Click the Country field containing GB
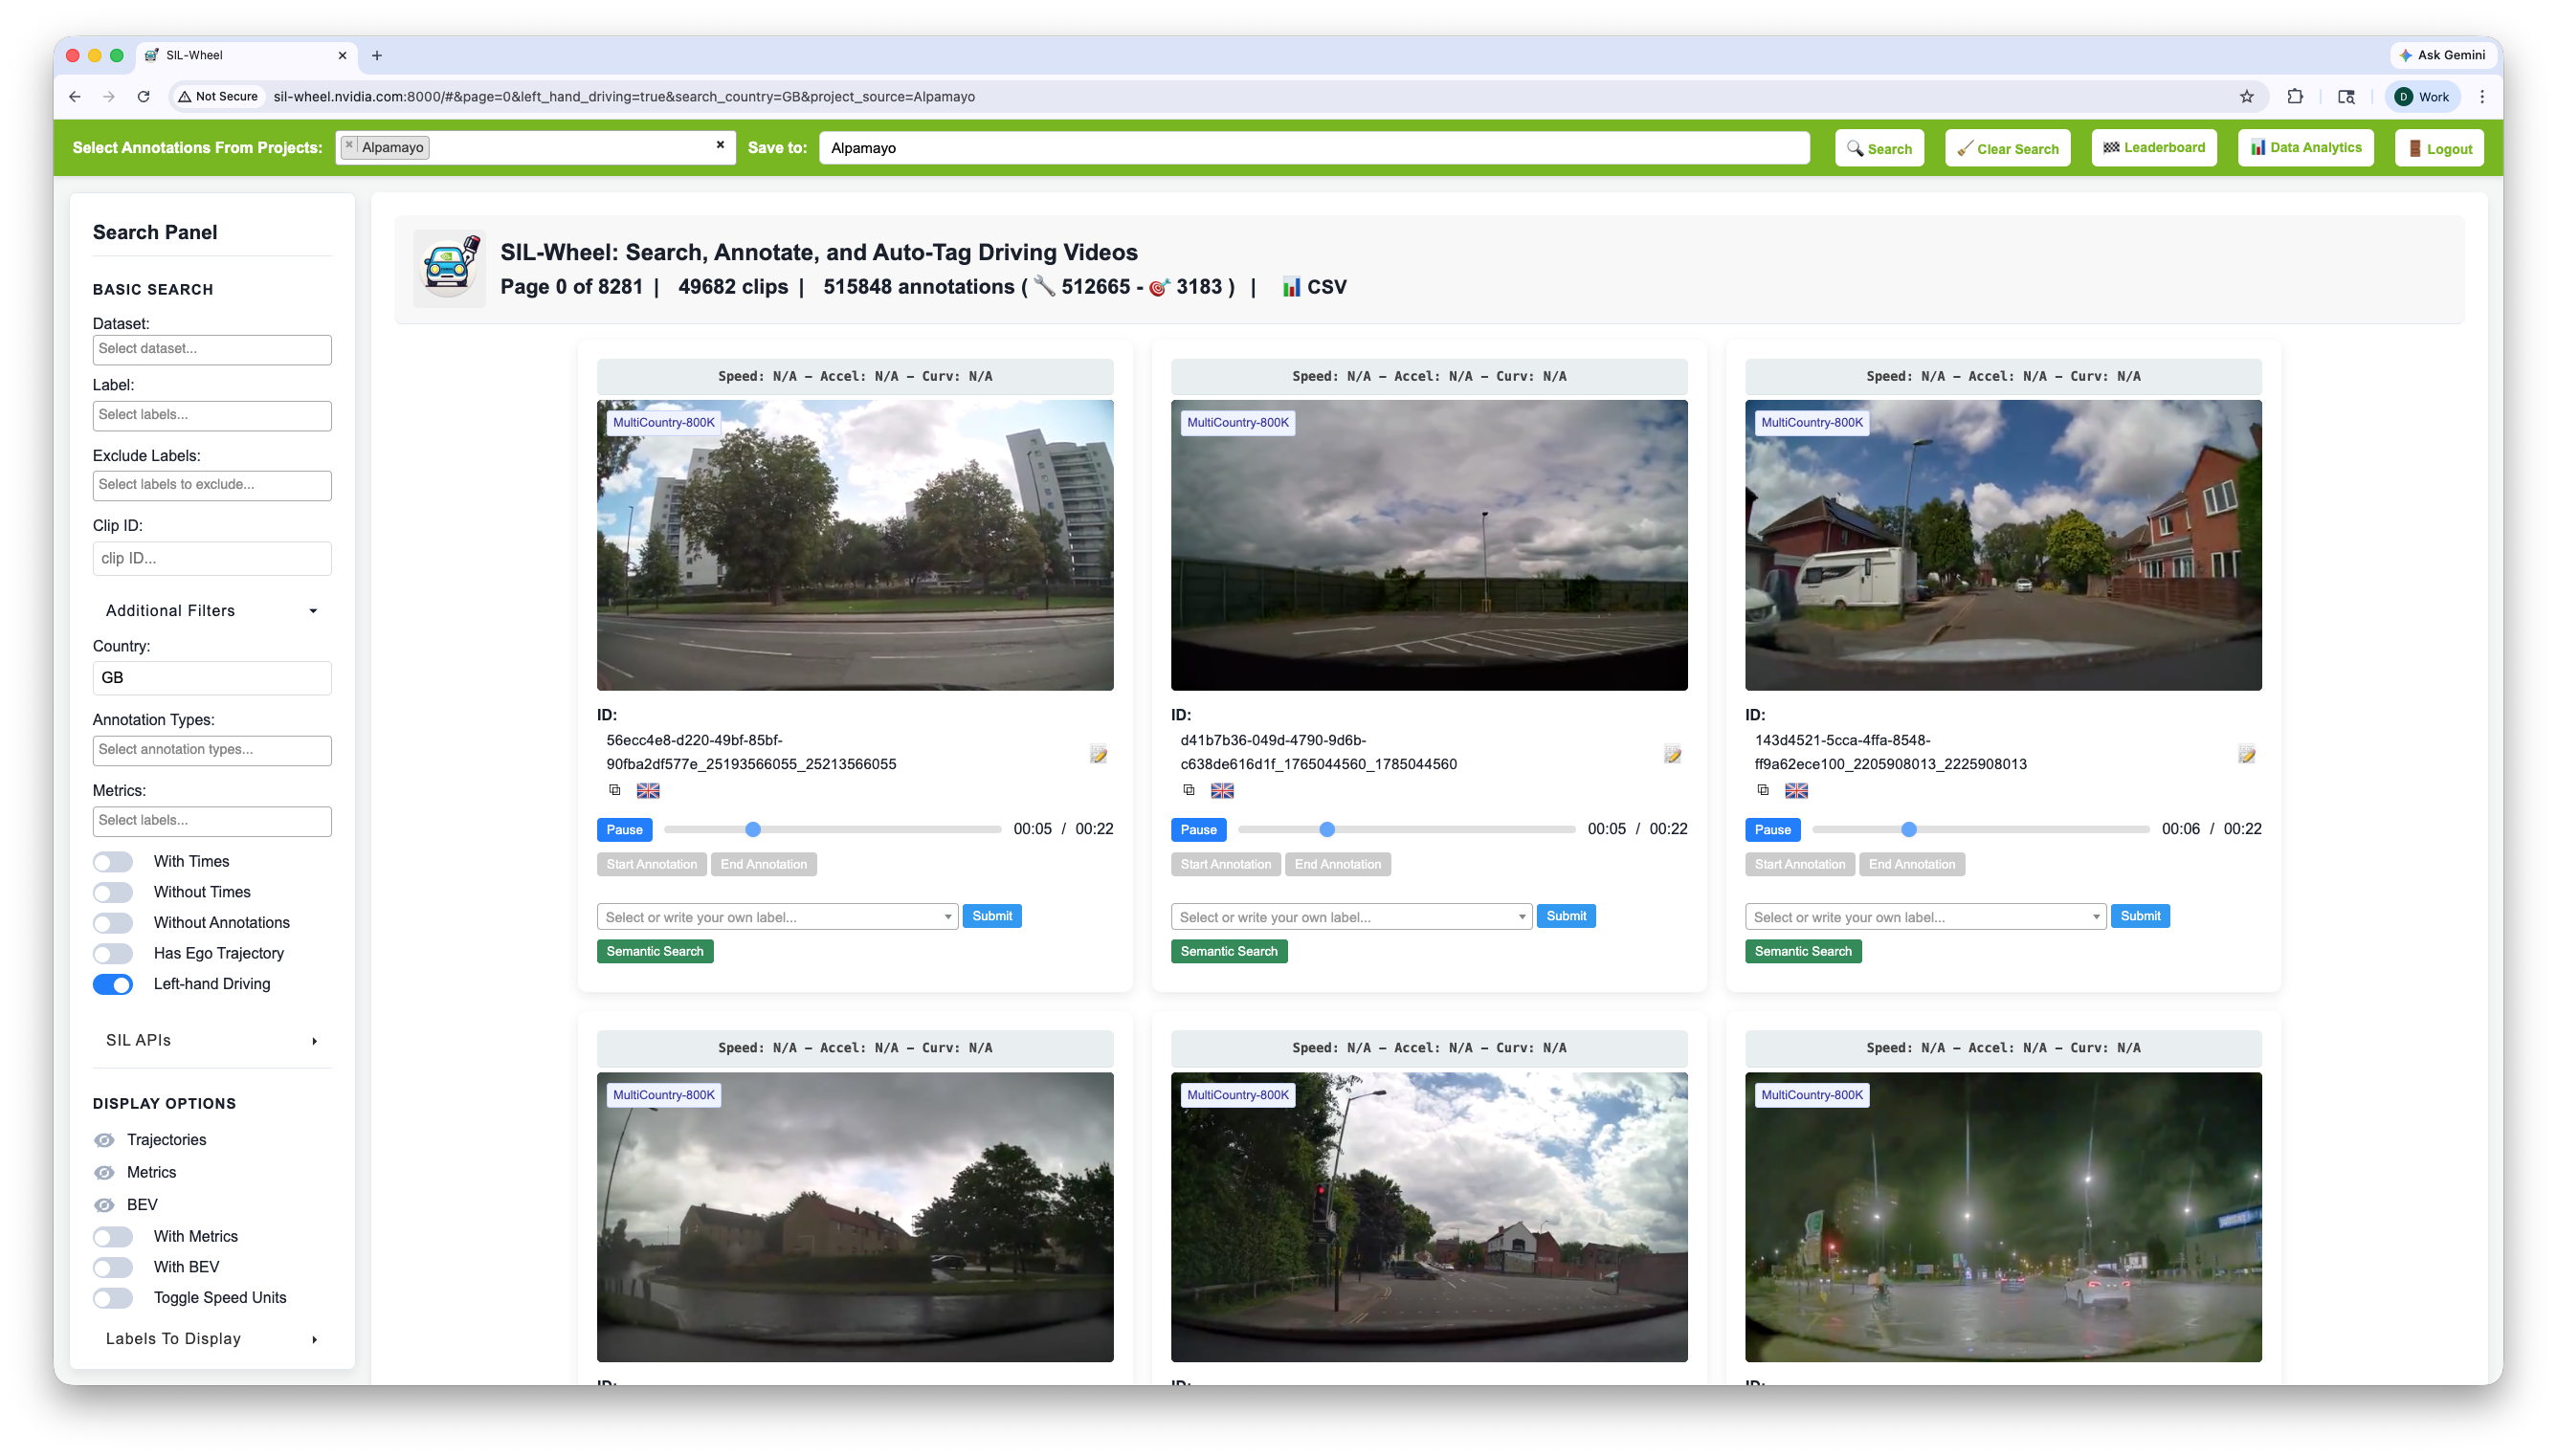The width and height of the screenshot is (2557, 1456). [x=212, y=678]
